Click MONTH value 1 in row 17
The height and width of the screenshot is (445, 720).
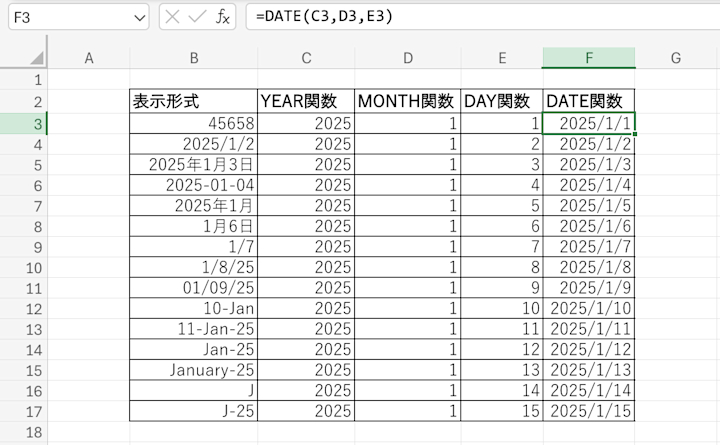(x=407, y=411)
